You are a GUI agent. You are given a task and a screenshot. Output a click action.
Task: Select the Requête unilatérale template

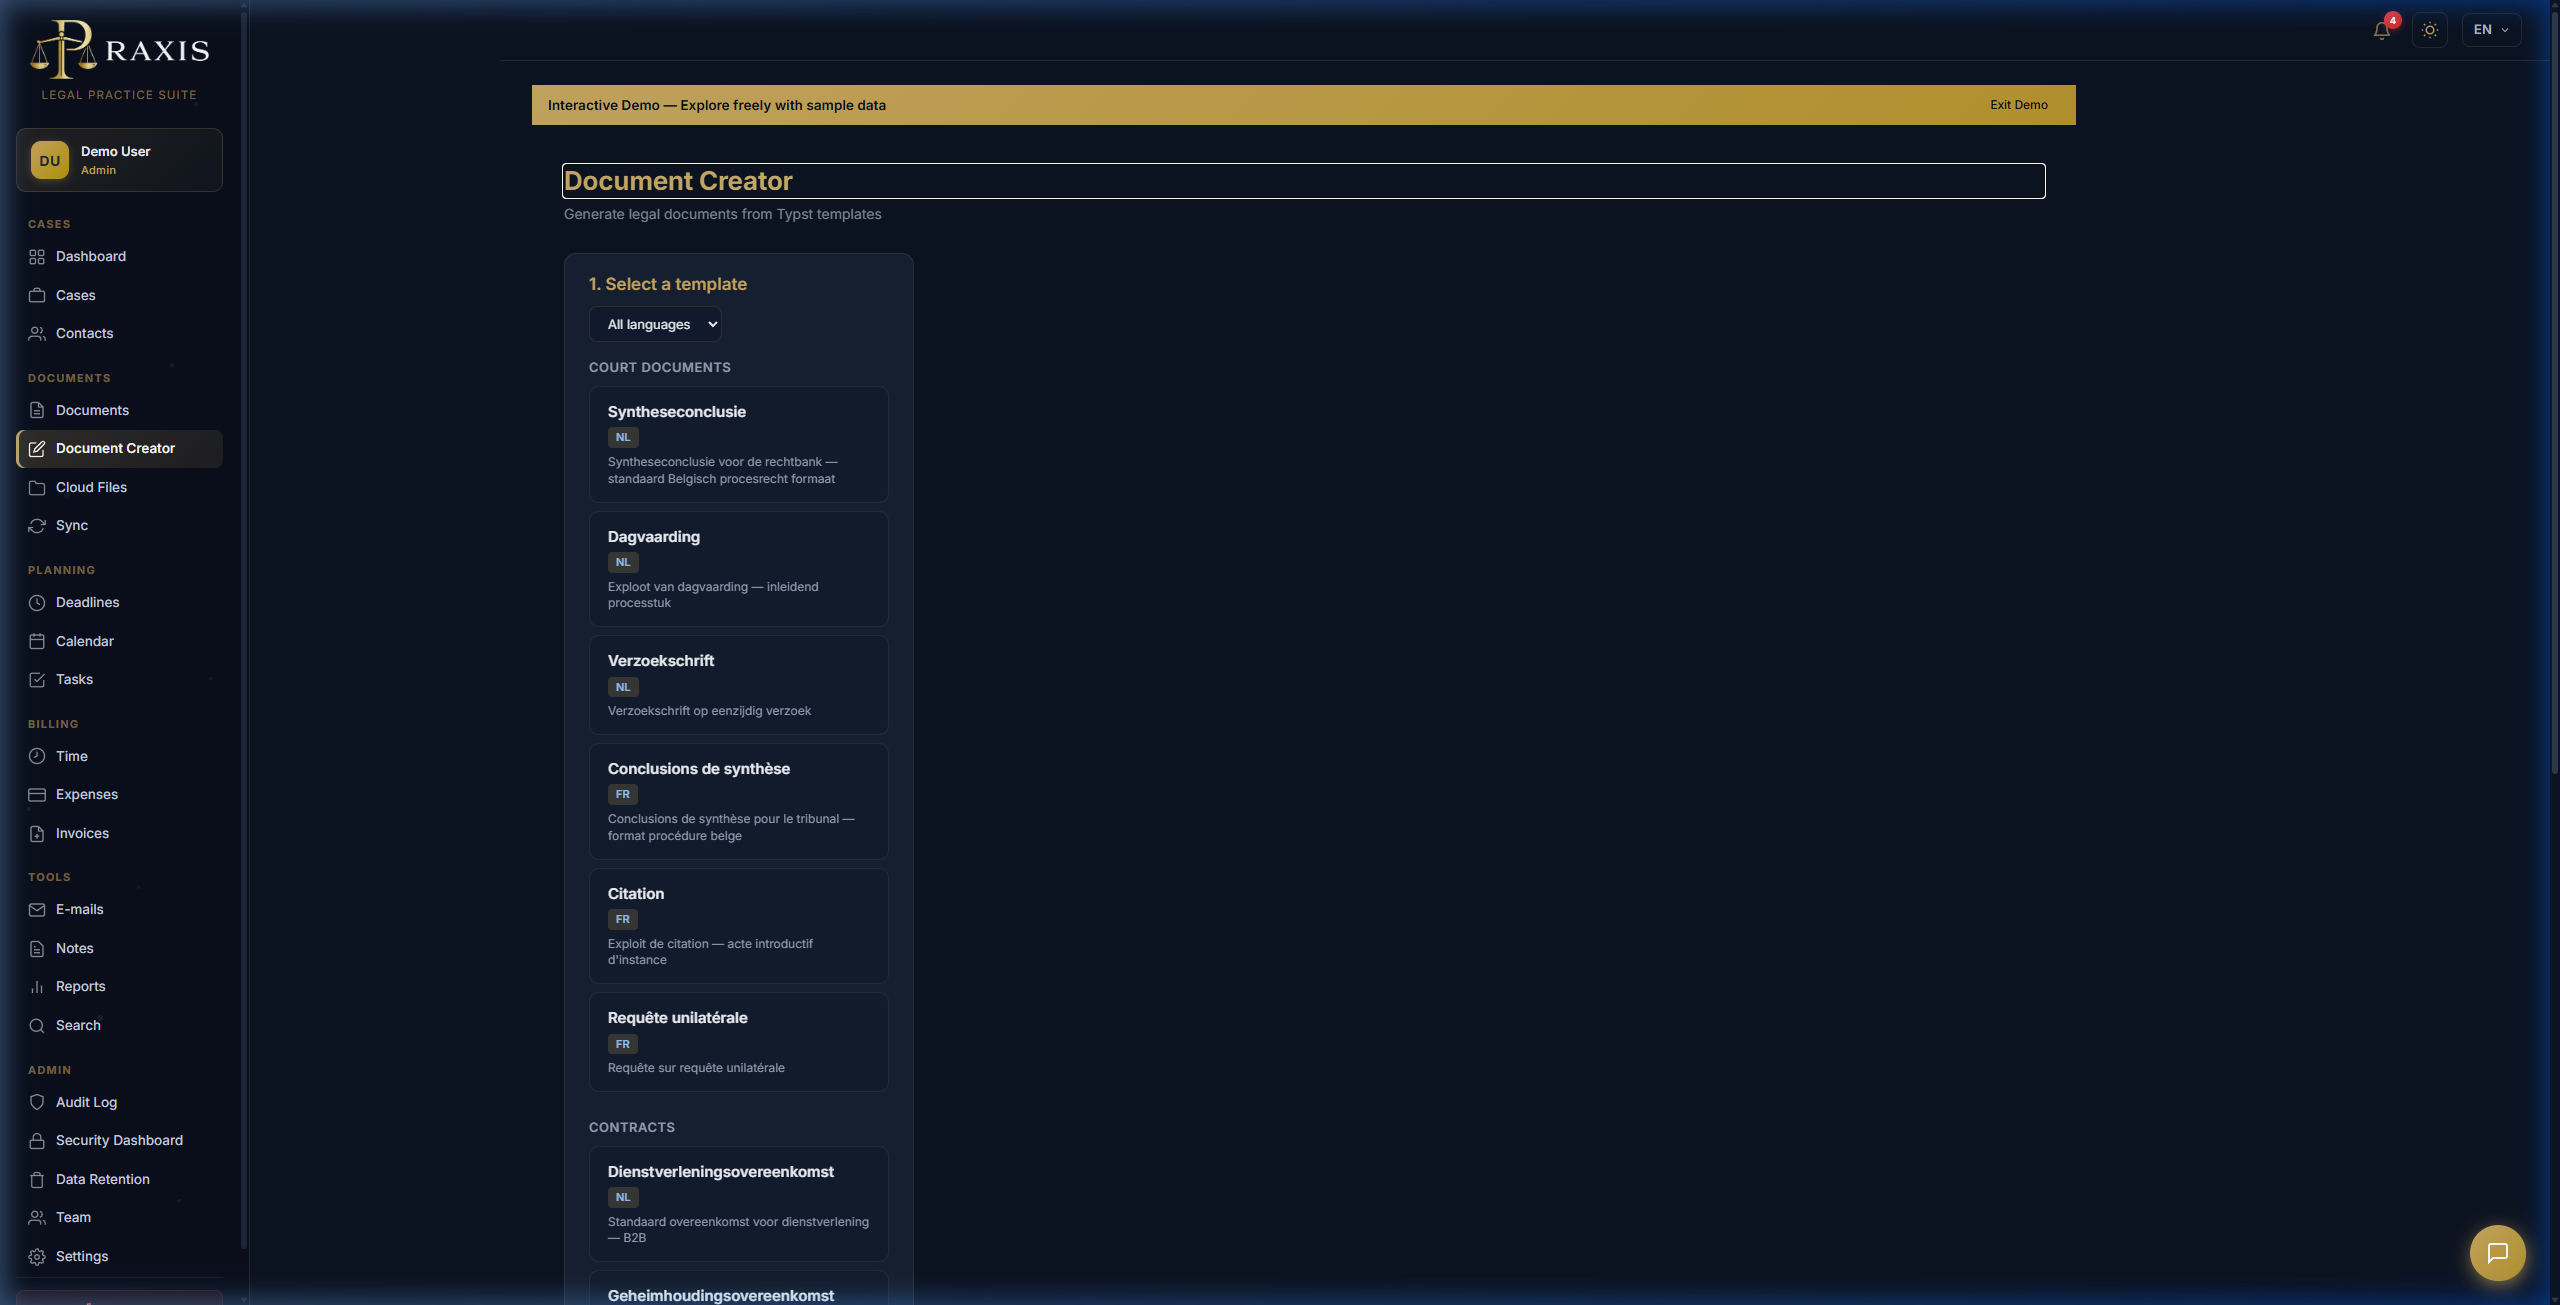[738, 1042]
